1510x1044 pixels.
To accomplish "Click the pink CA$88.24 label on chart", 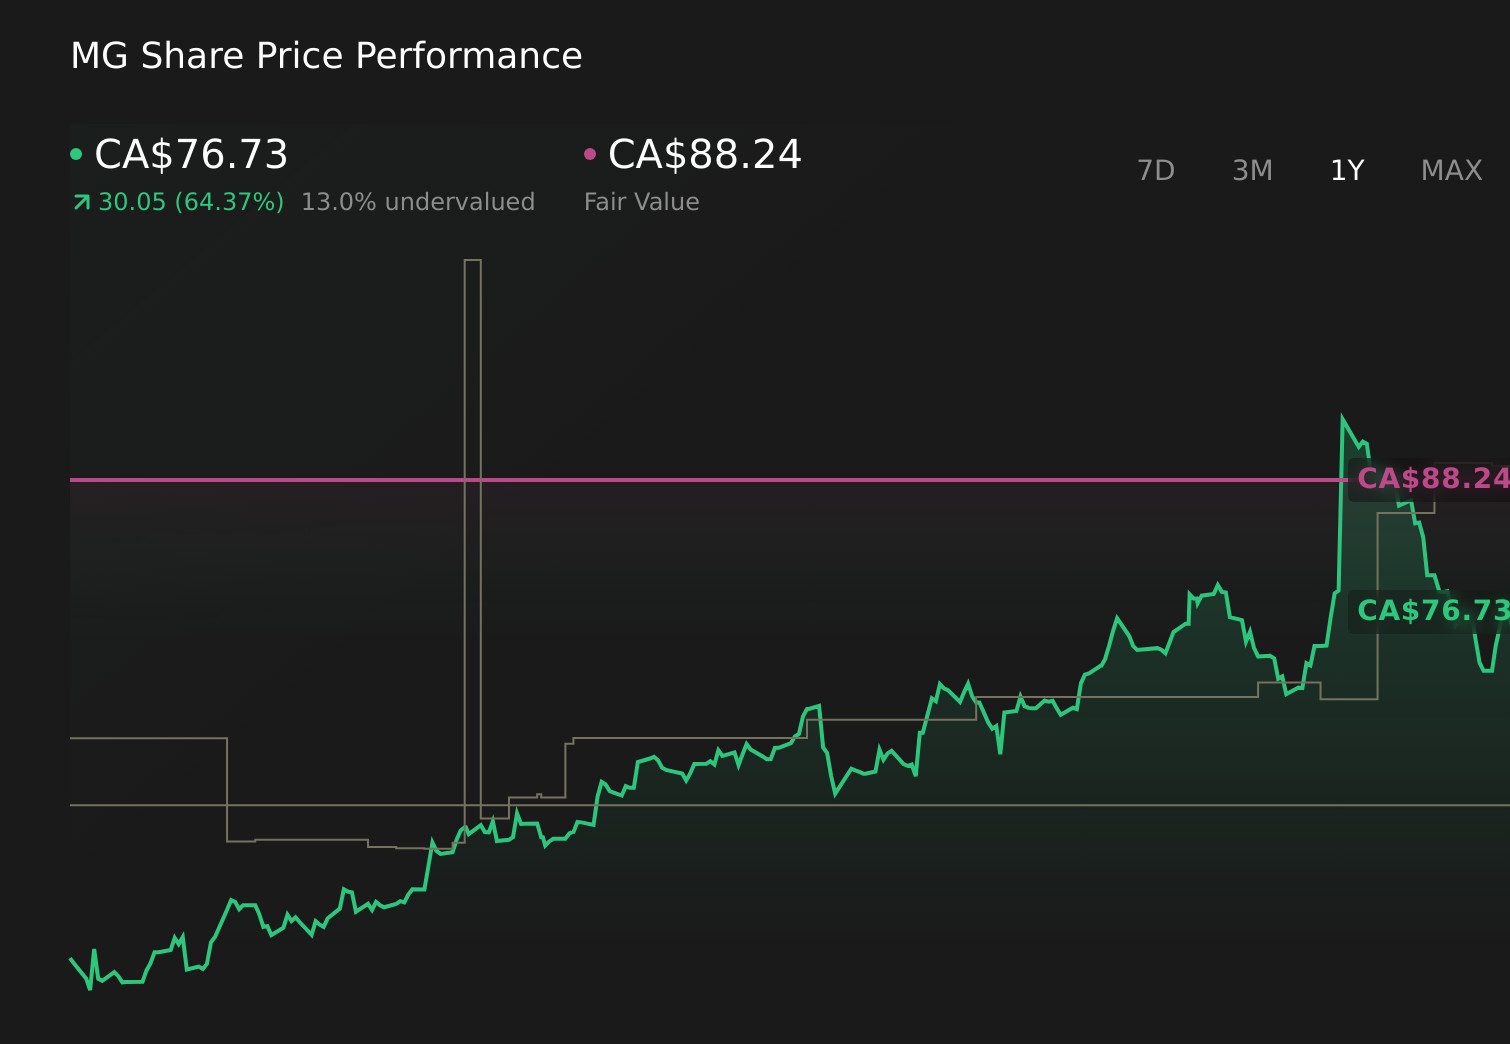I will (1431, 479).
